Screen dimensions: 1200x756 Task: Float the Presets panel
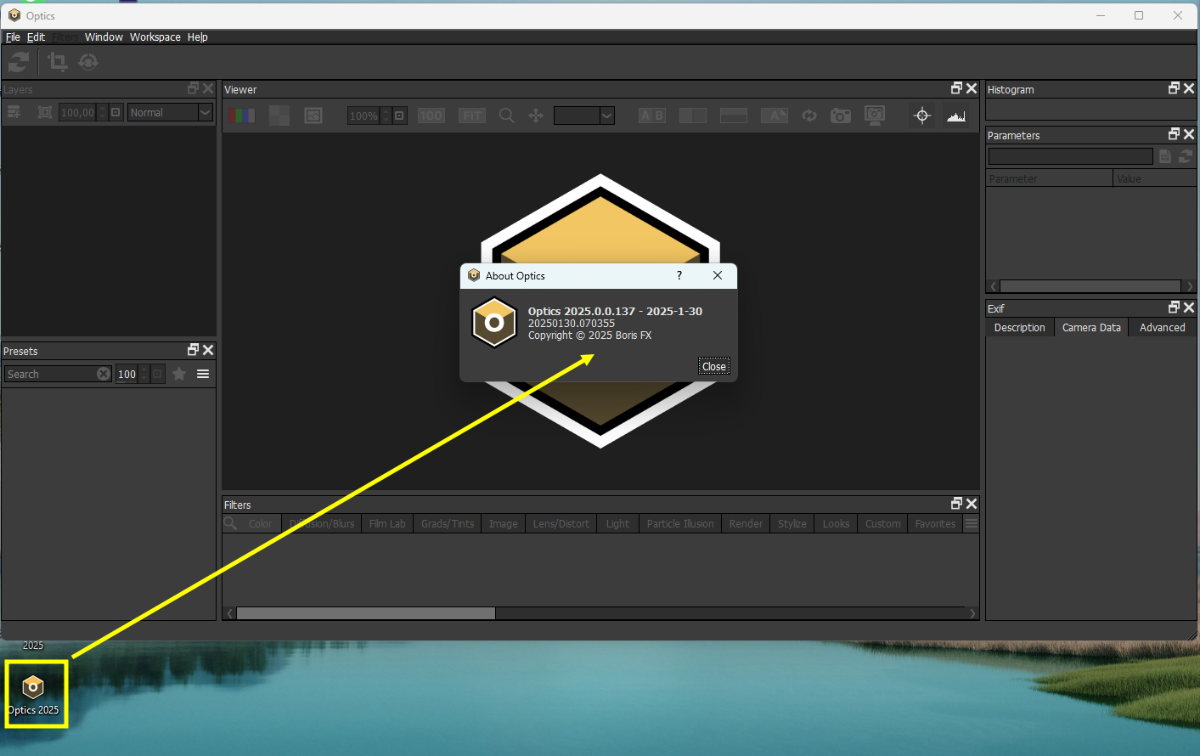click(193, 350)
